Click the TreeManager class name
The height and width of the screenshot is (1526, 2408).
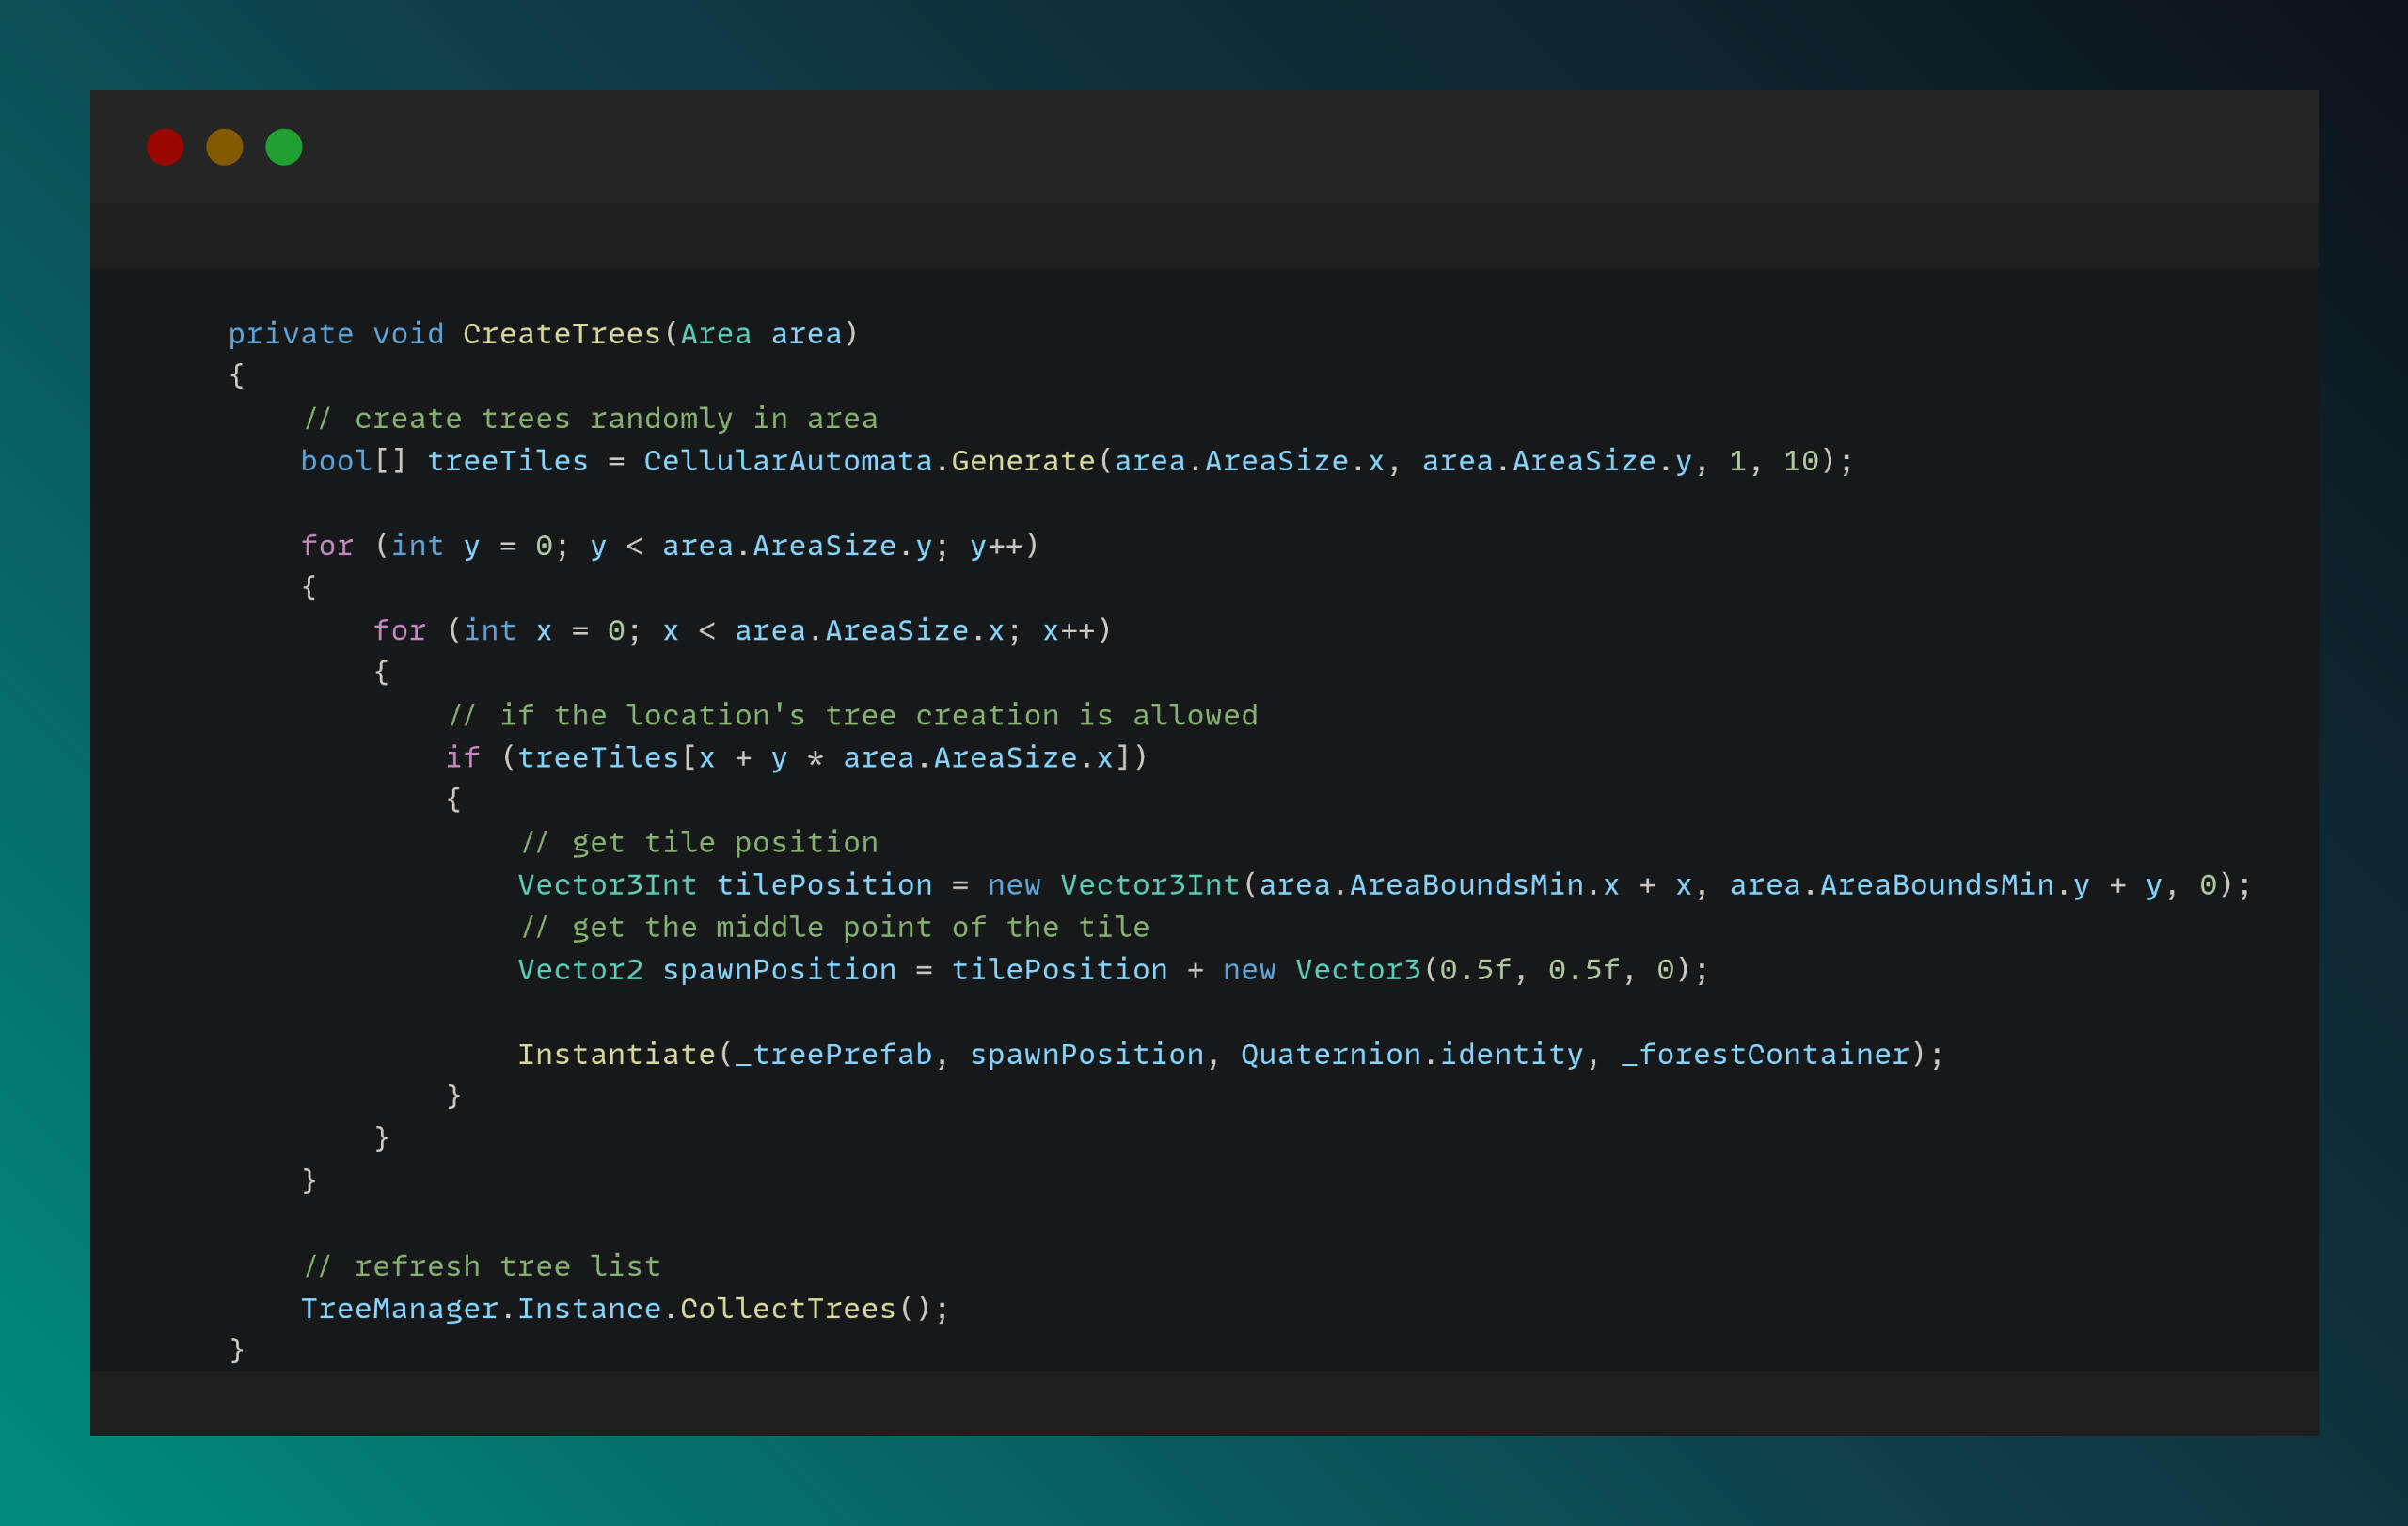[x=399, y=1309]
